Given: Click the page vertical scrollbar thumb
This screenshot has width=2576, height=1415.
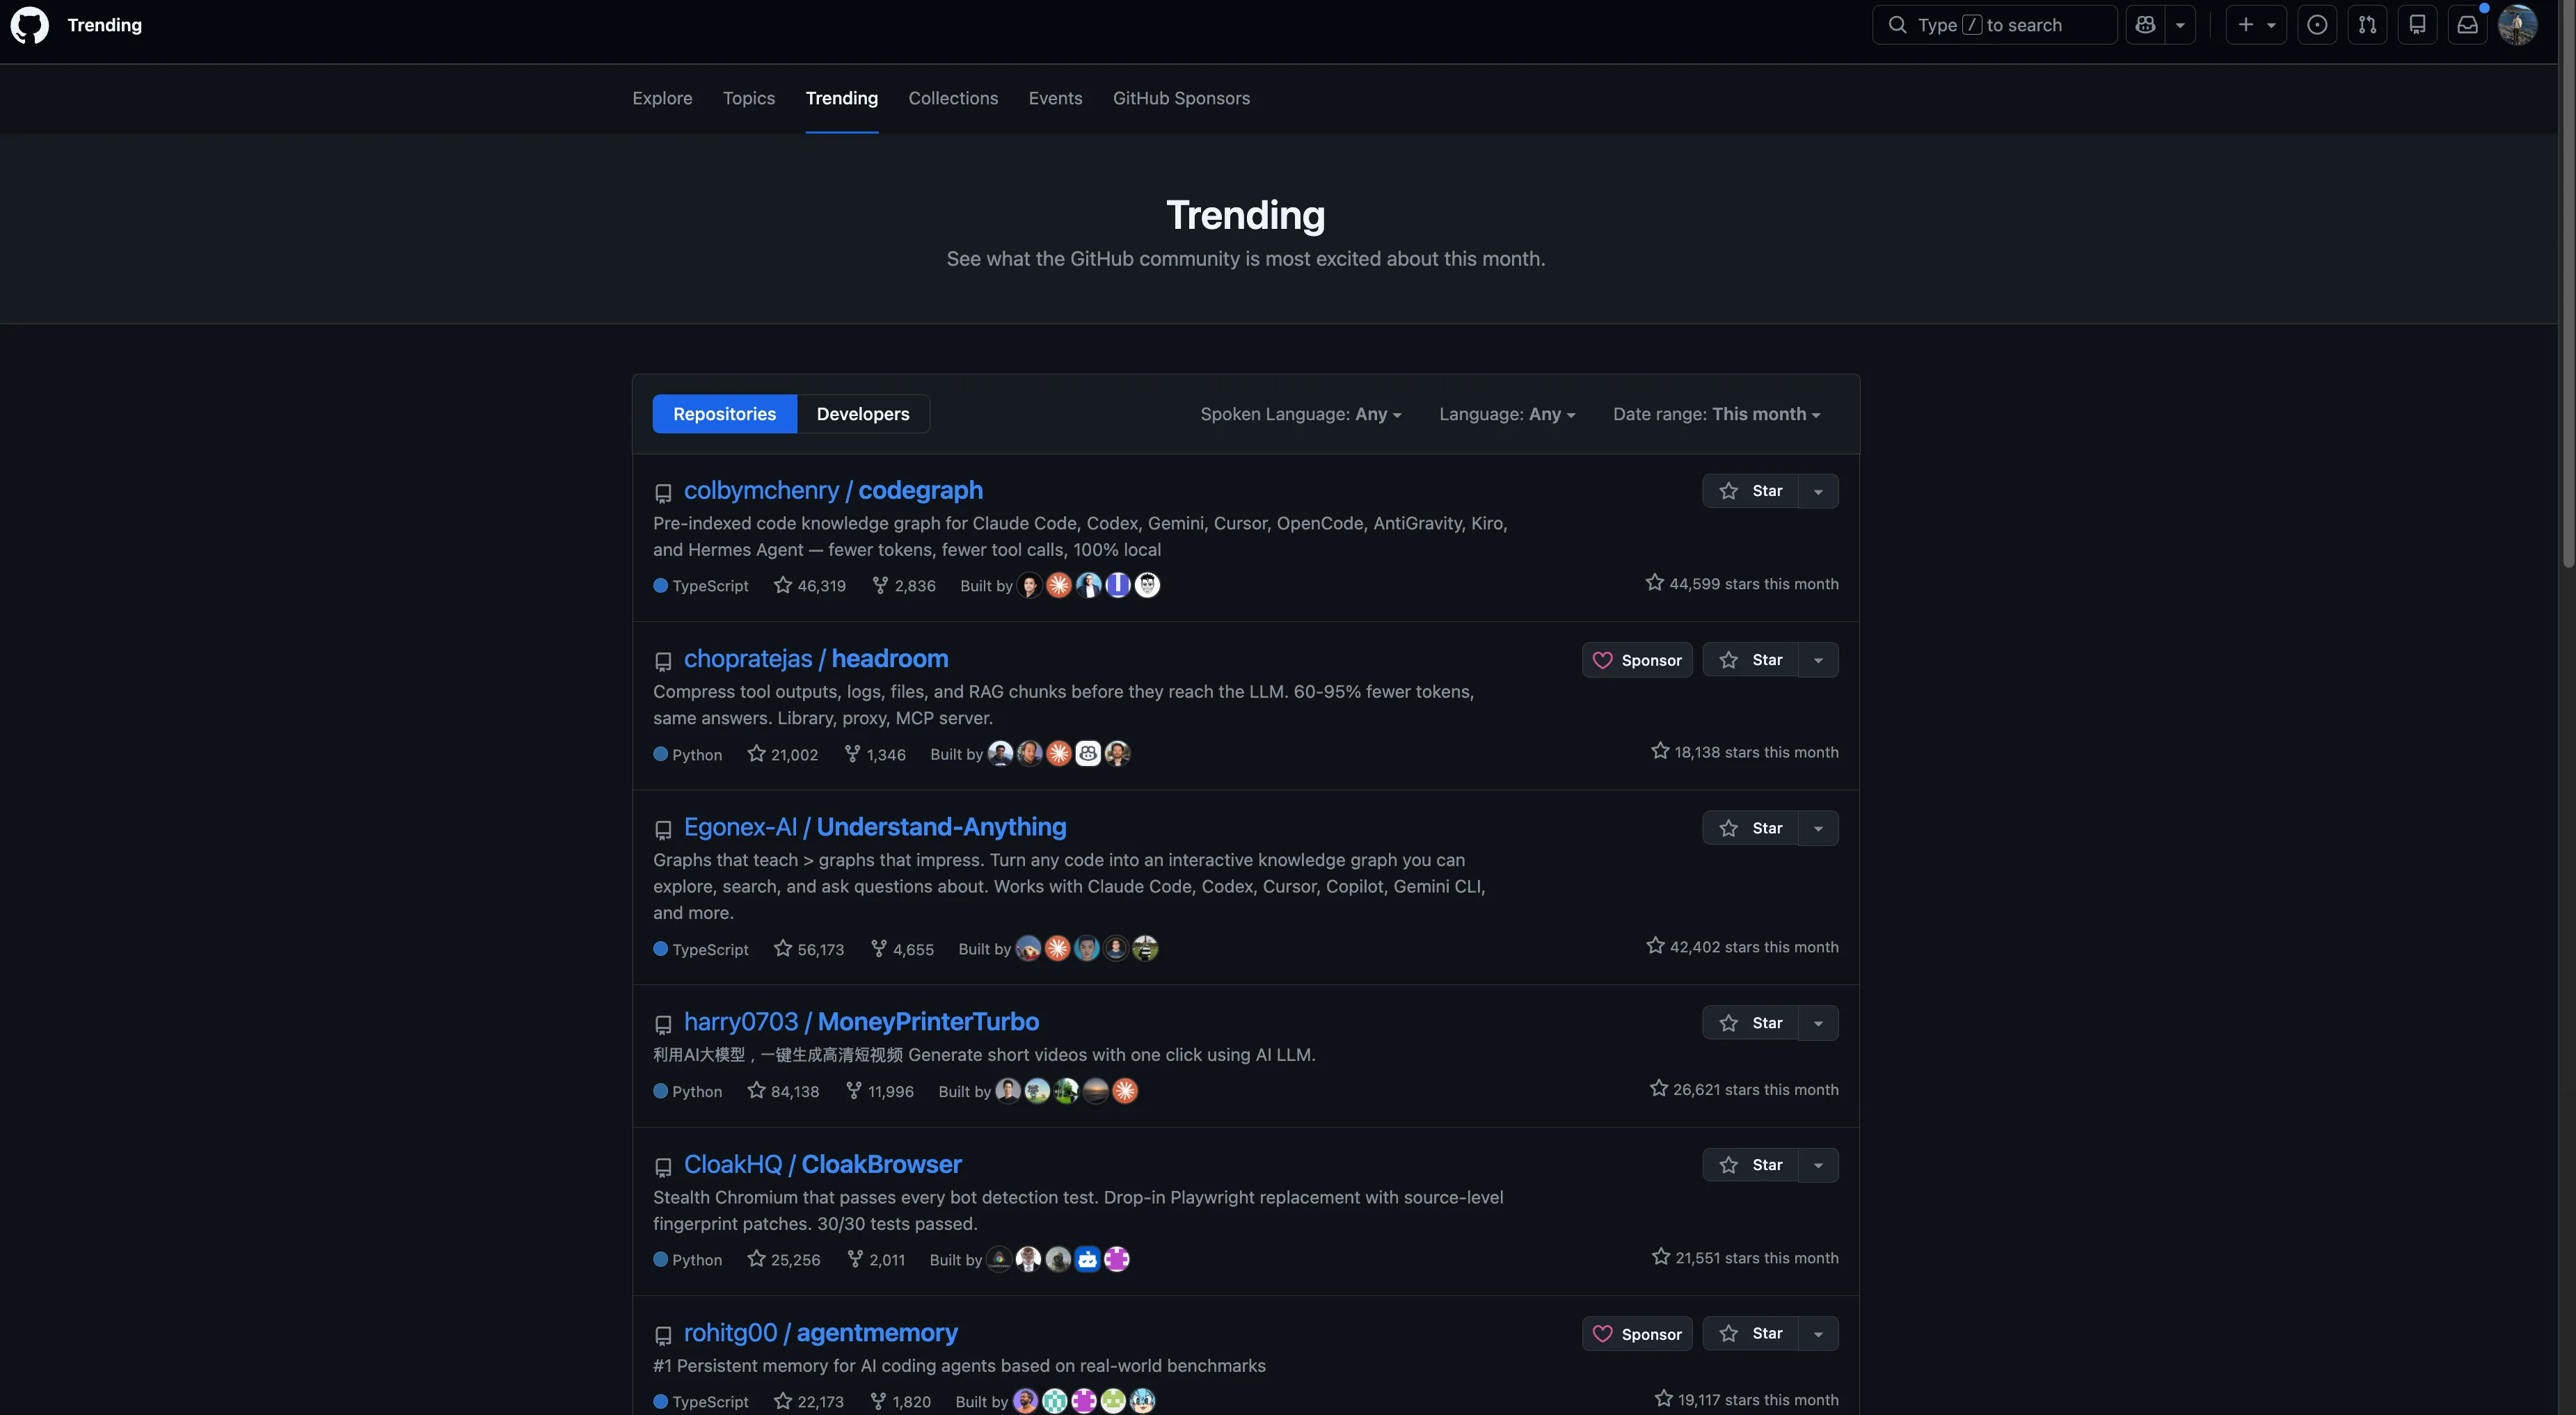Looking at the screenshot, I should (2567, 285).
